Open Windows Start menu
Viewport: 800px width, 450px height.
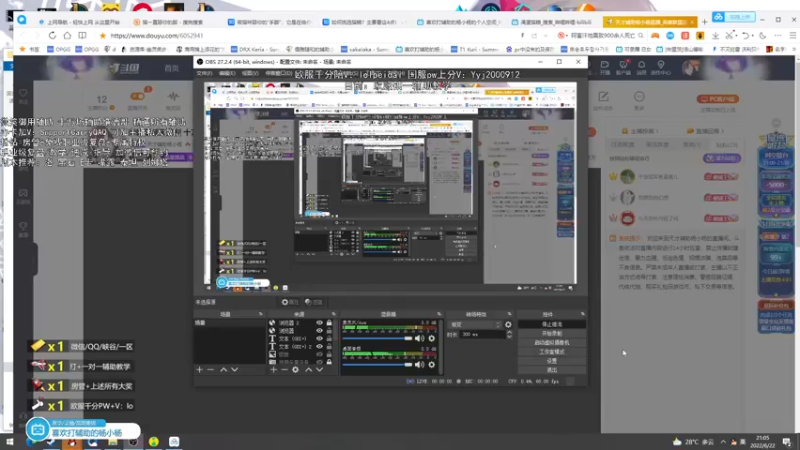click(x=9, y=442)
